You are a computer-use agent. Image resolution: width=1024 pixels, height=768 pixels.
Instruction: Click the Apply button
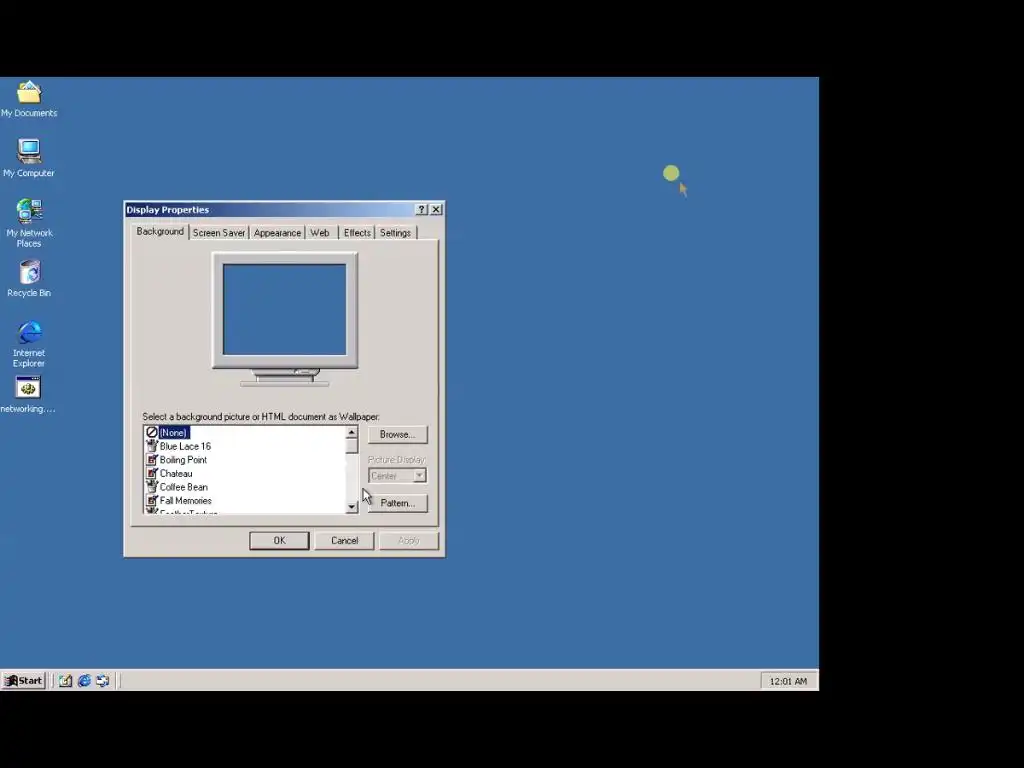(409, 541)
